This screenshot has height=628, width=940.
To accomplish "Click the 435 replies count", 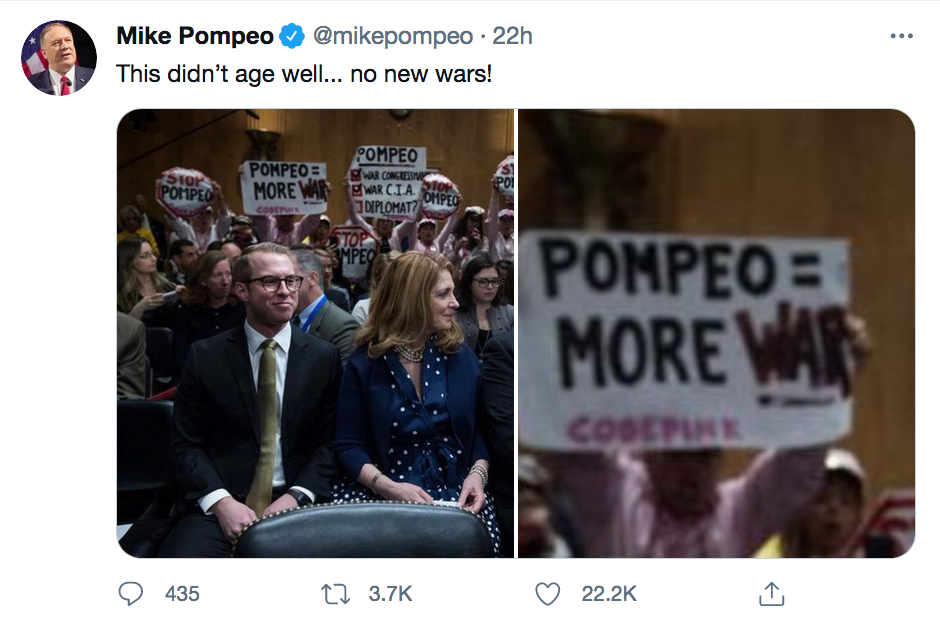I will point(182,594).
